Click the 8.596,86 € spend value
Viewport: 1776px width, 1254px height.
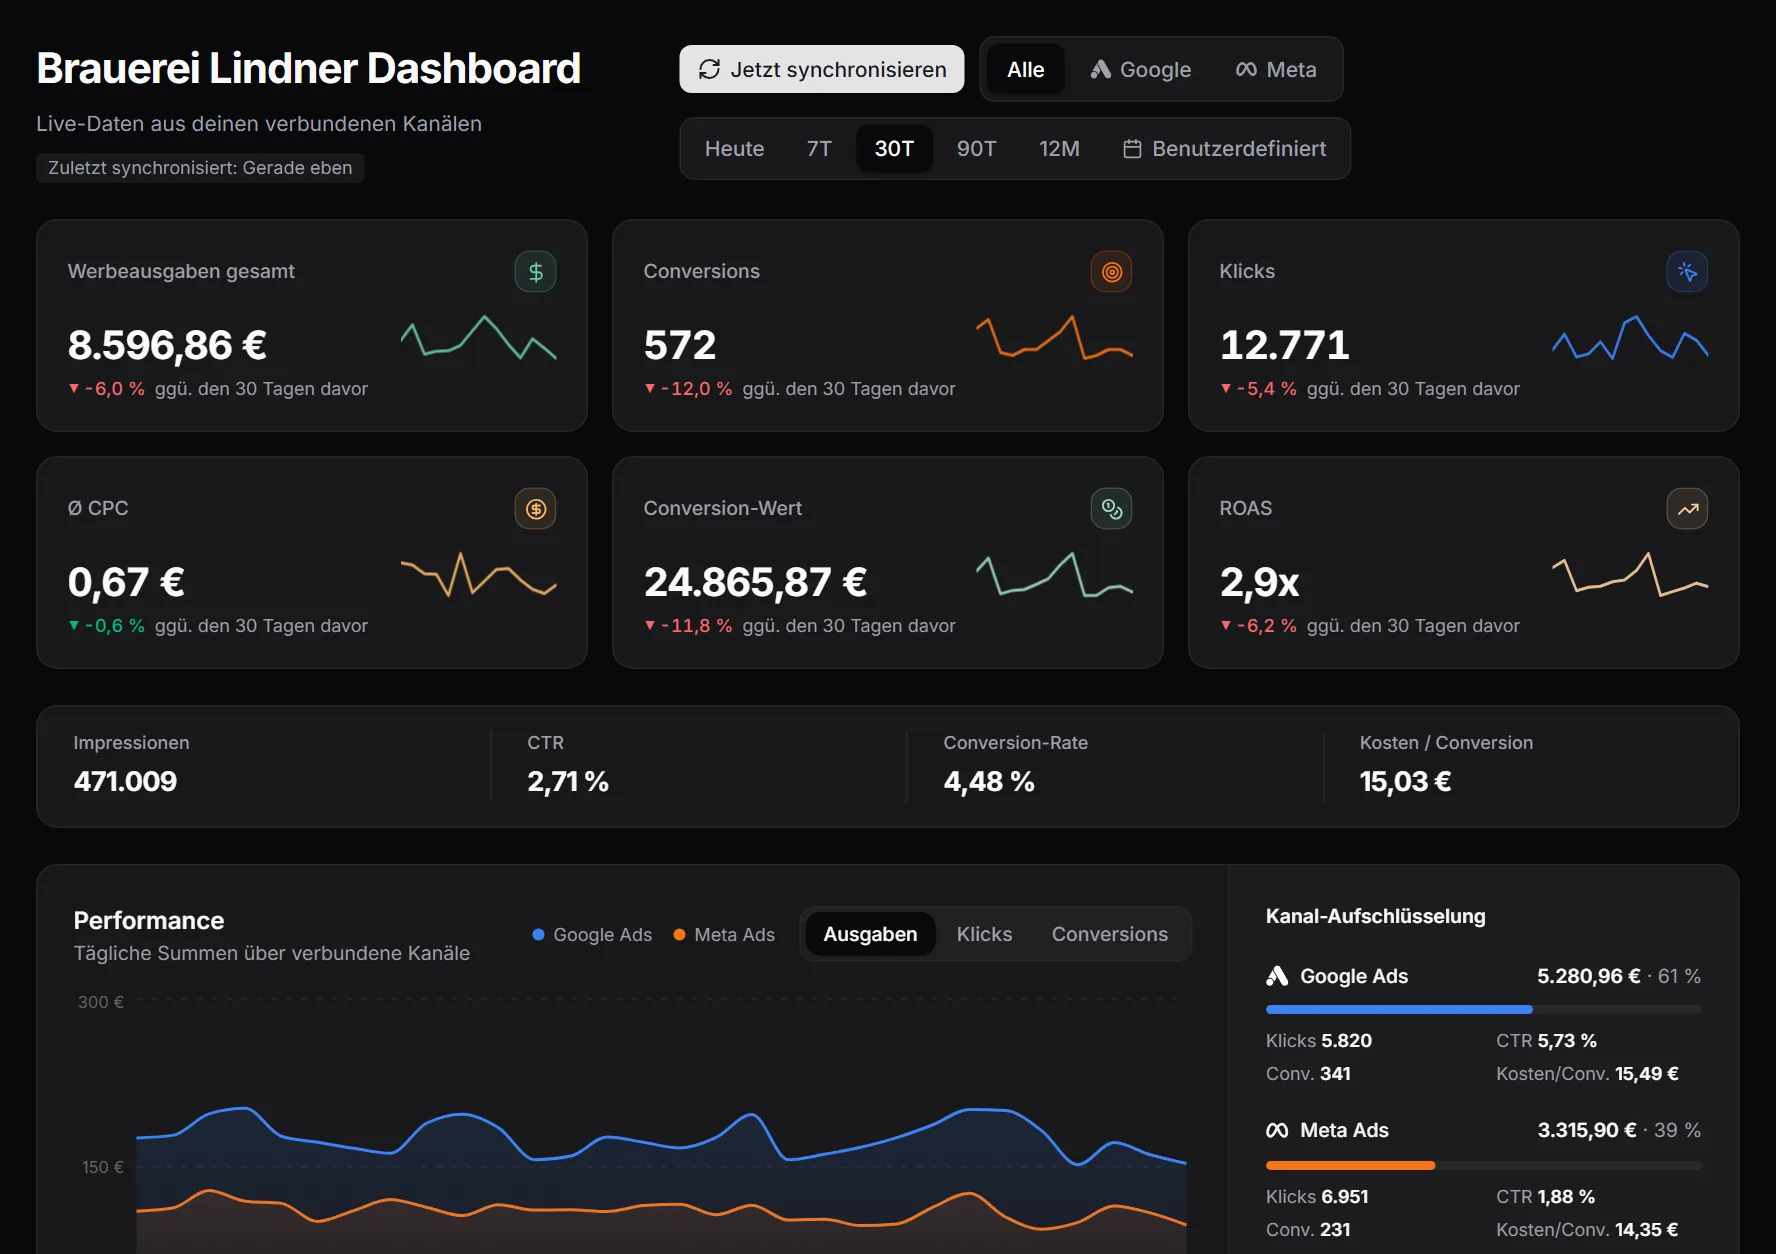tap(167, 345)
